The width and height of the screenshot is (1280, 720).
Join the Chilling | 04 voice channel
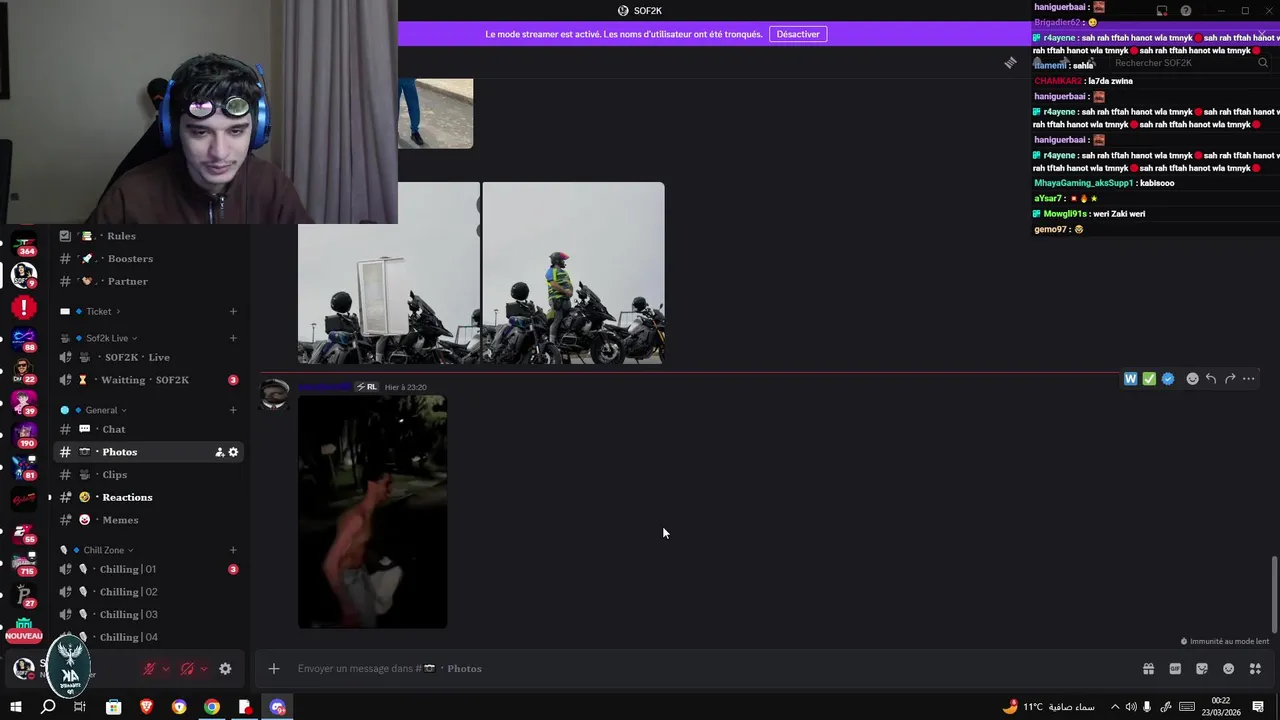(148, 637)
